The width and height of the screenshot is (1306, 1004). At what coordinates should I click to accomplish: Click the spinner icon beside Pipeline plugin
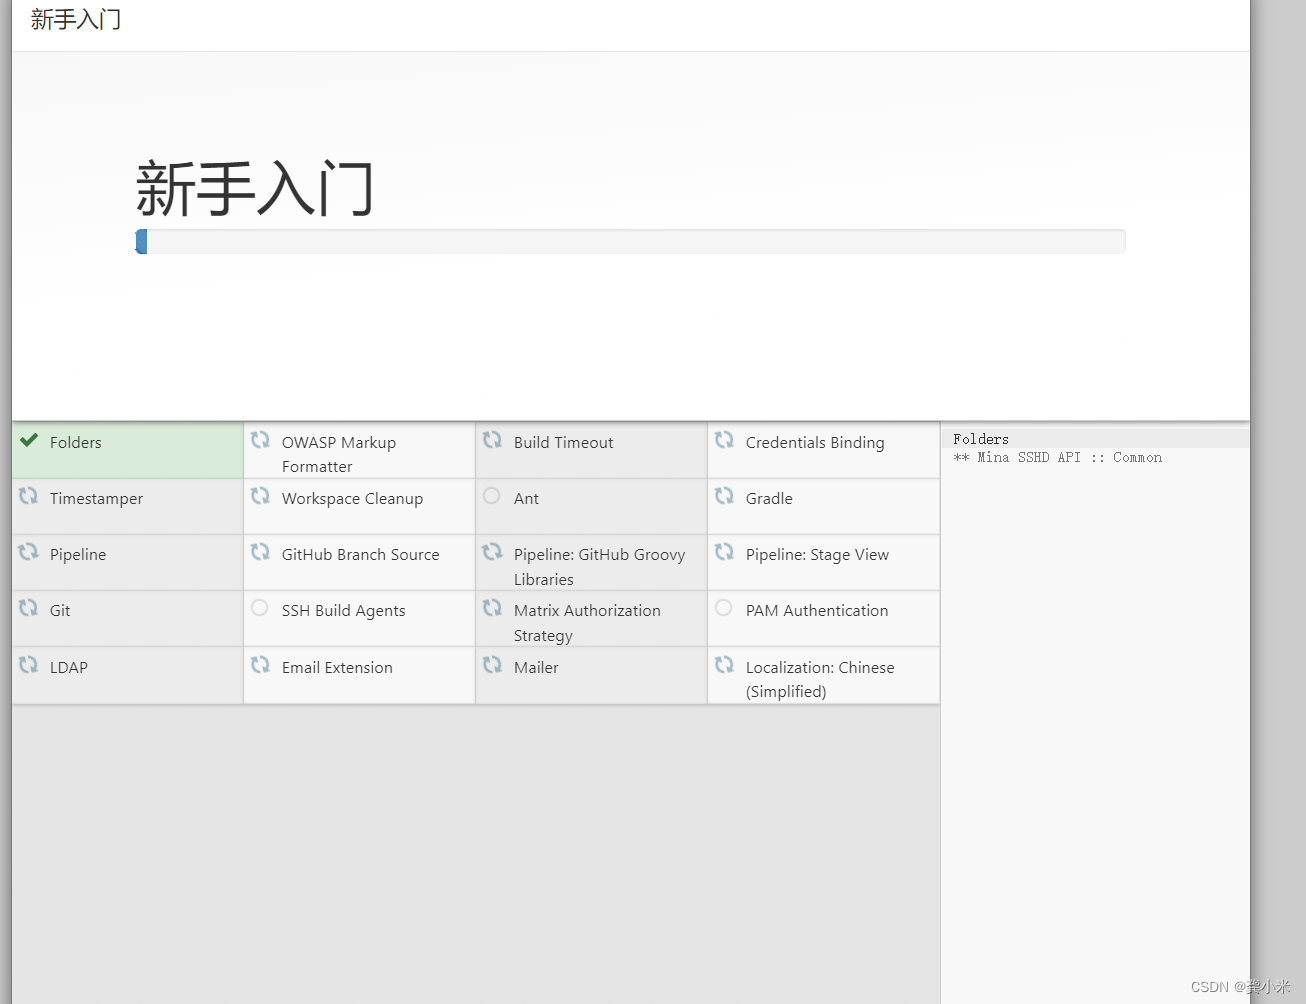[28, 552]
